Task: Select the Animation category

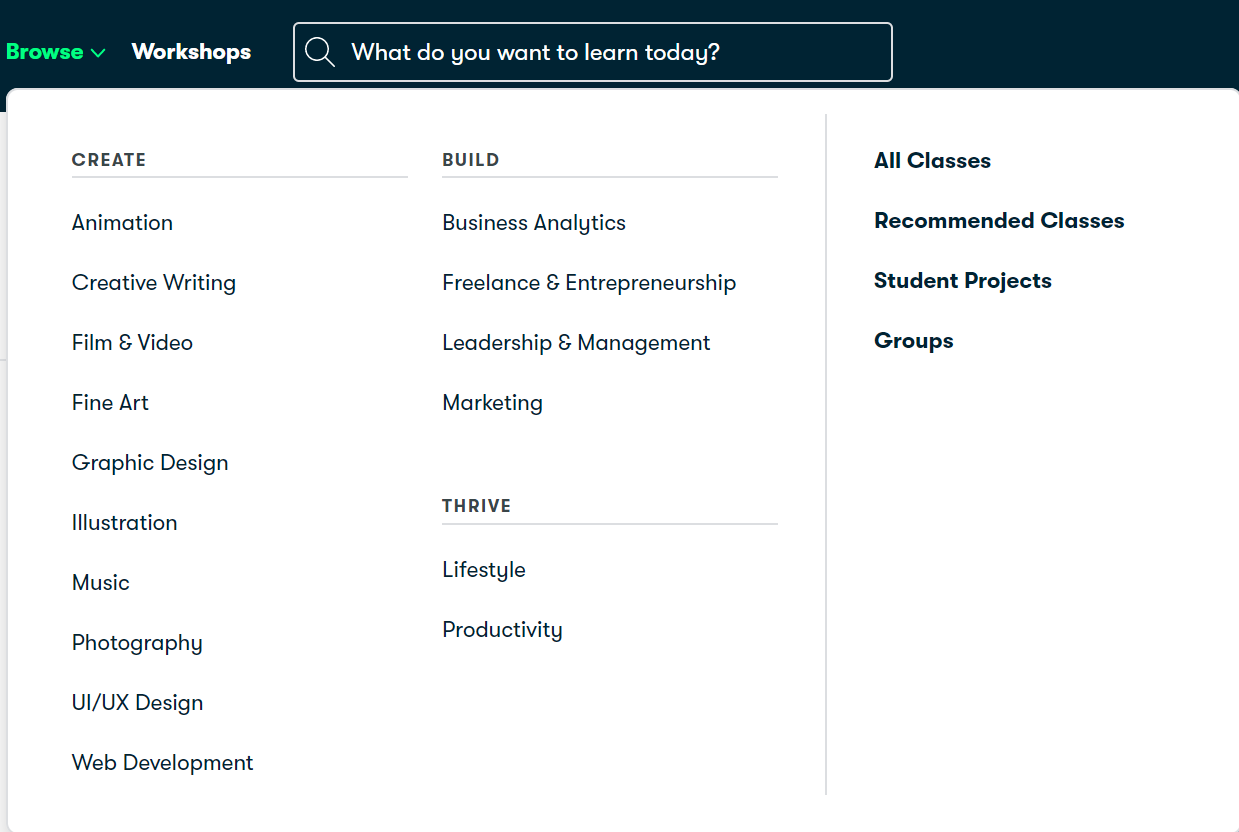Action: pos(122,223)
